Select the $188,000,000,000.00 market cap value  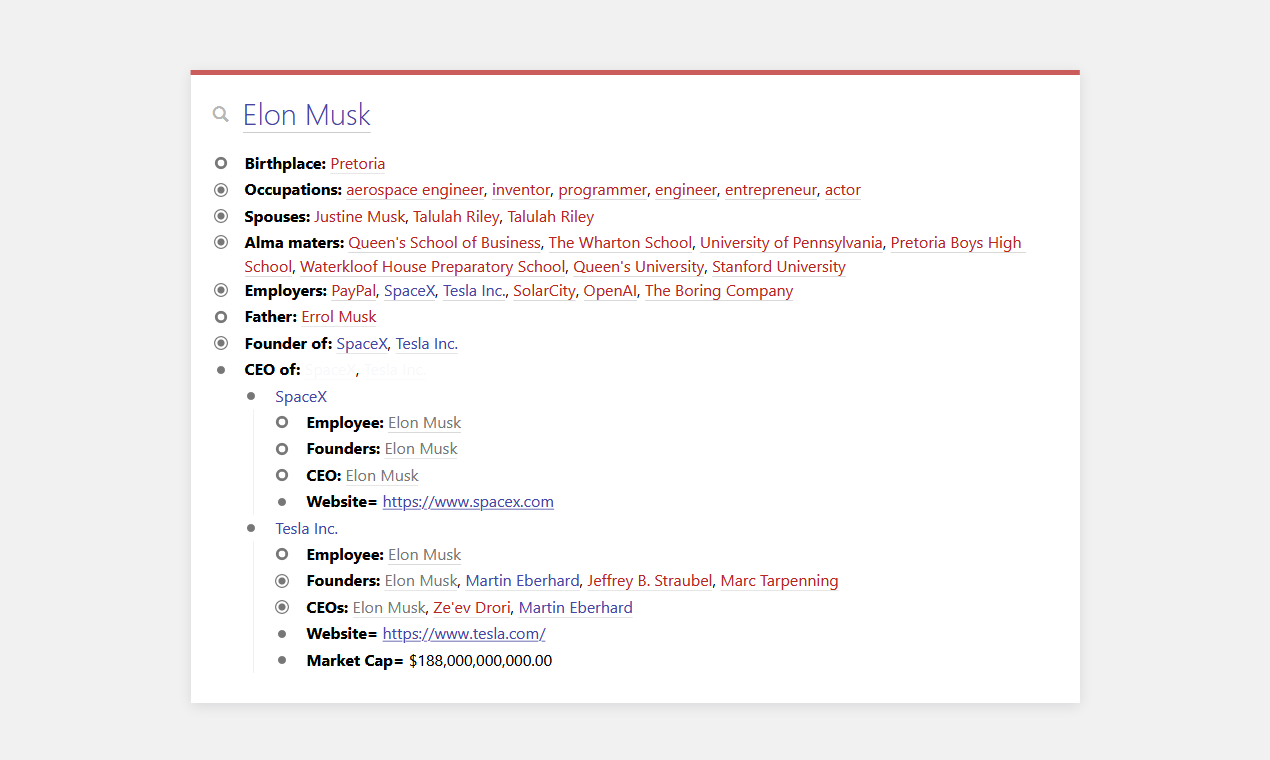click(481, 661)
